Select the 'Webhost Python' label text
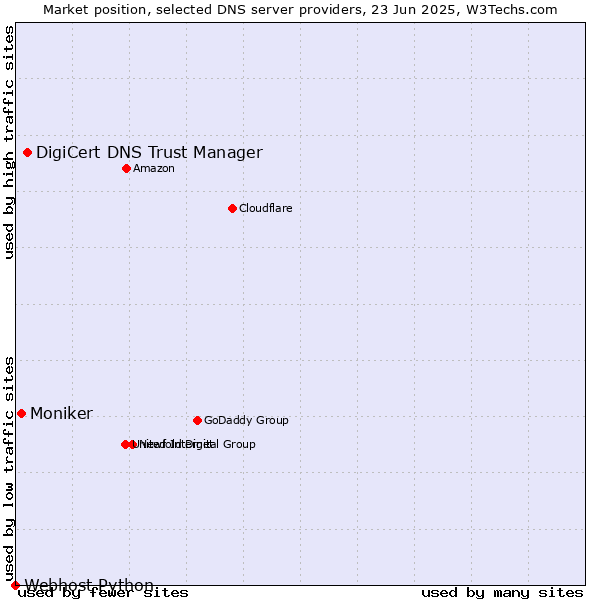The image size is (600, 600). click(x=89, y=585)
